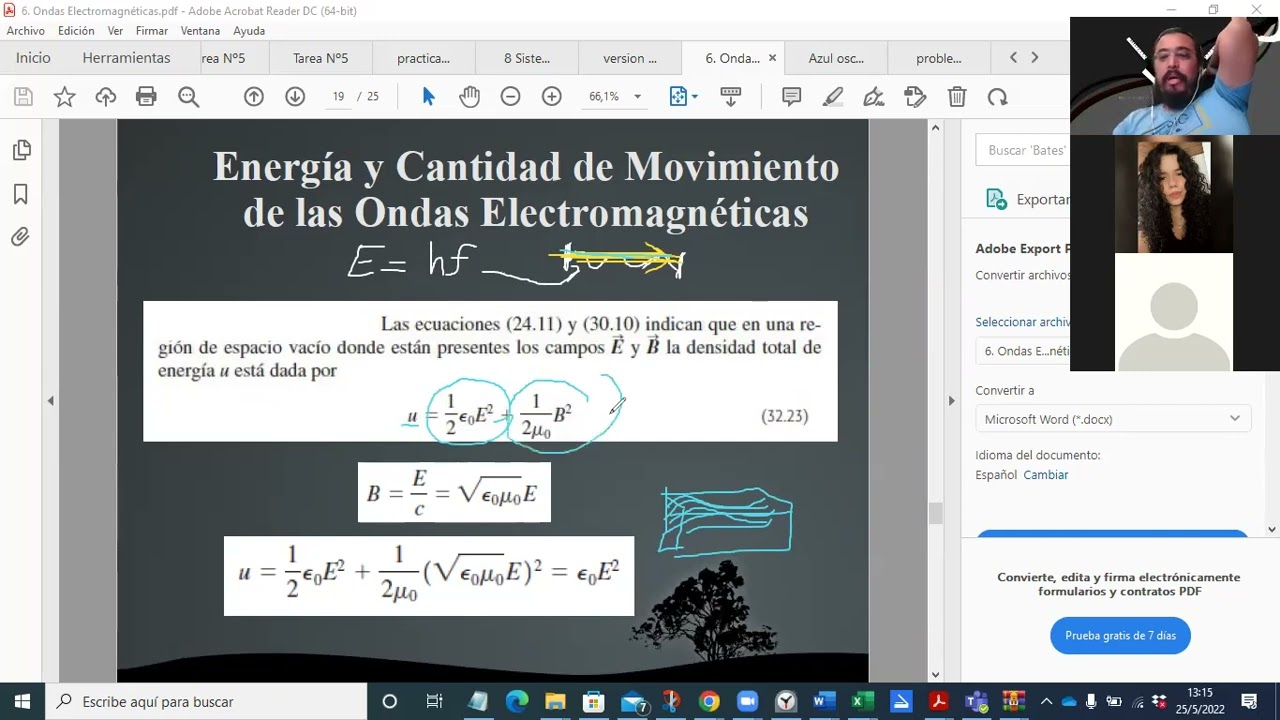Print the document with printer icon
The height and width of the screenshot is (720, 1280).
point(147,97)
